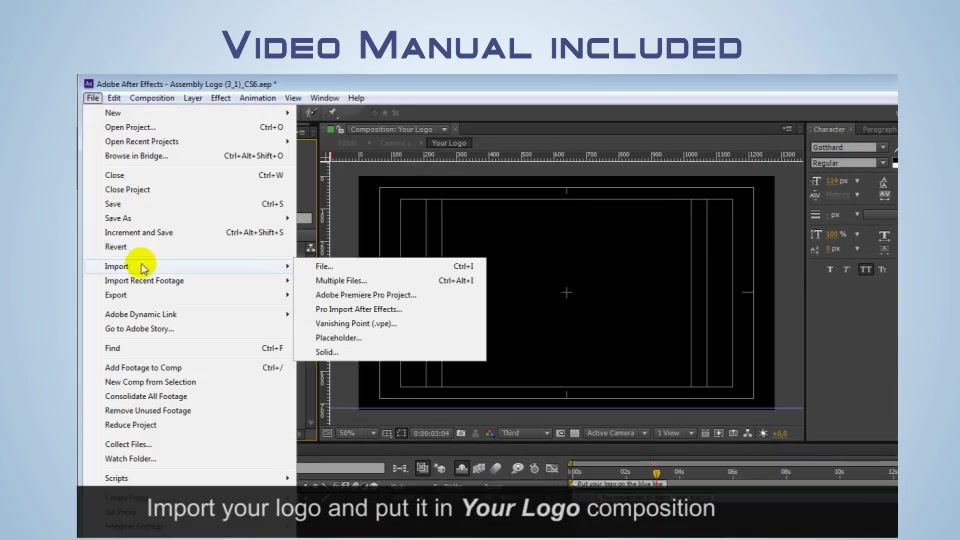Open the Graph Editor icon

coord(552,468)
